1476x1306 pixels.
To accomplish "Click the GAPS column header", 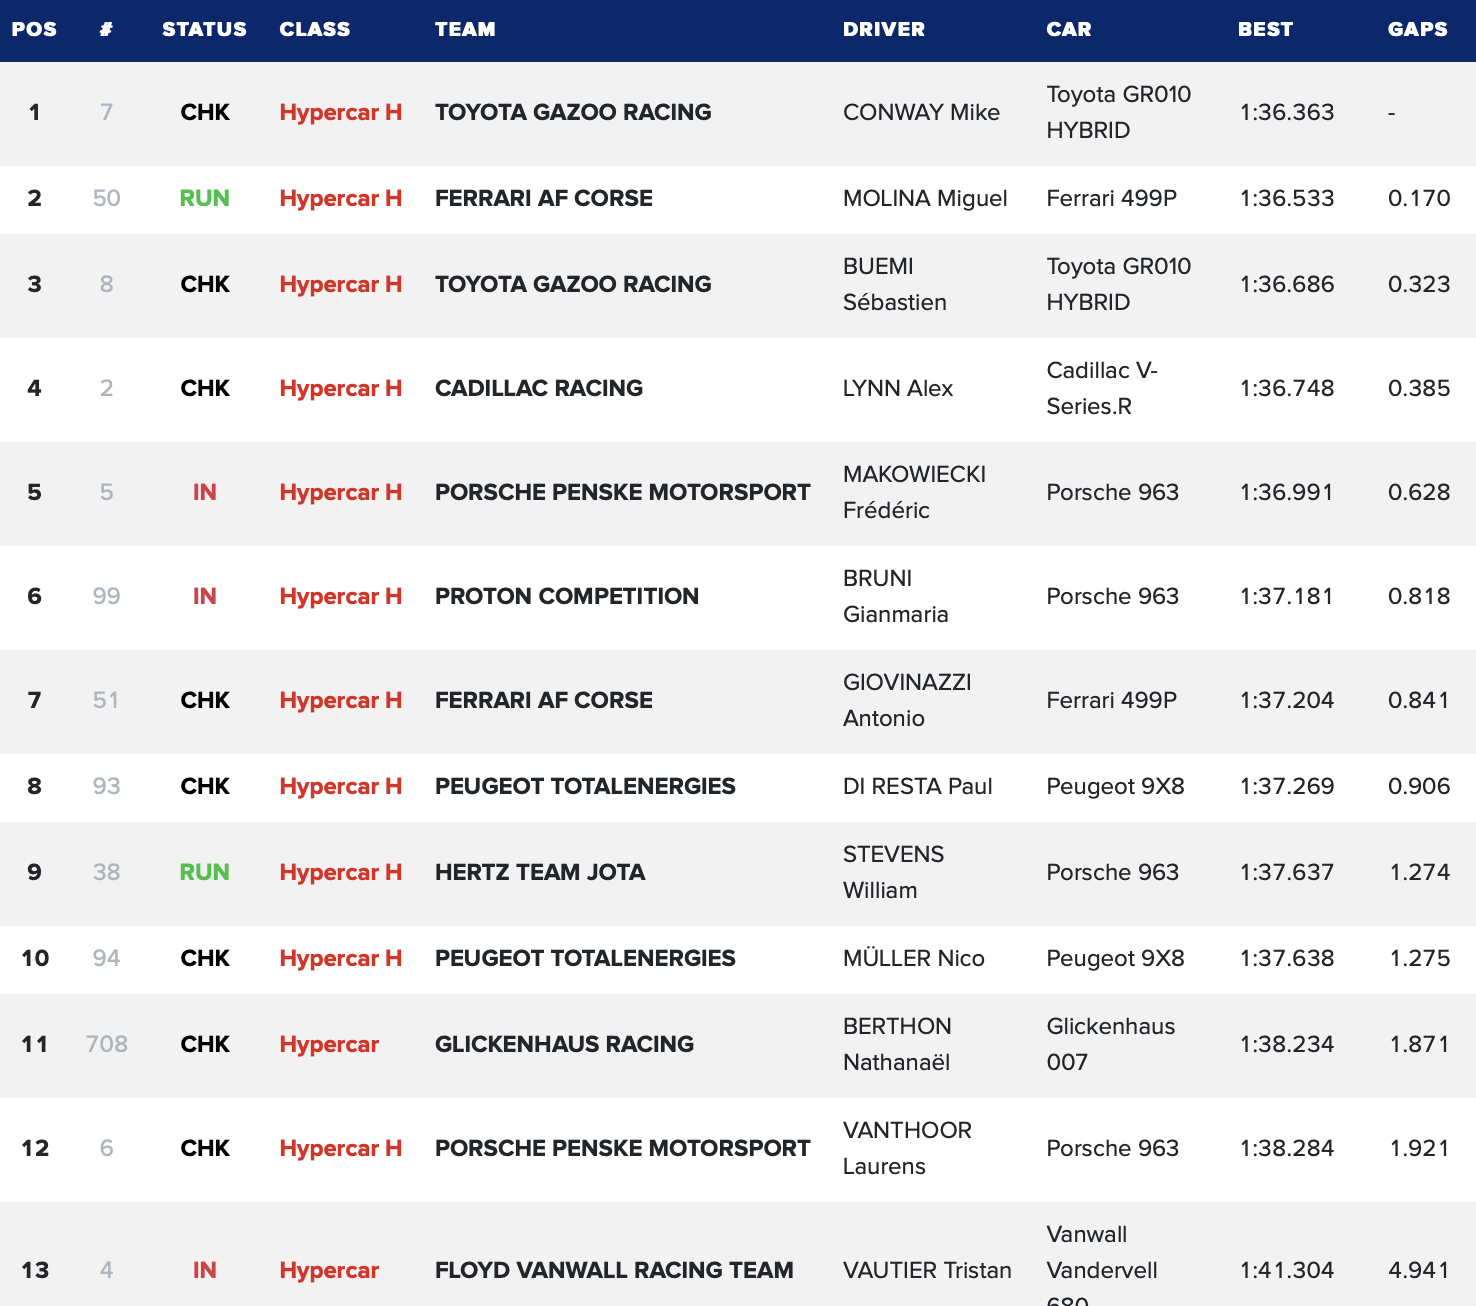I will tap(1417, 29).
